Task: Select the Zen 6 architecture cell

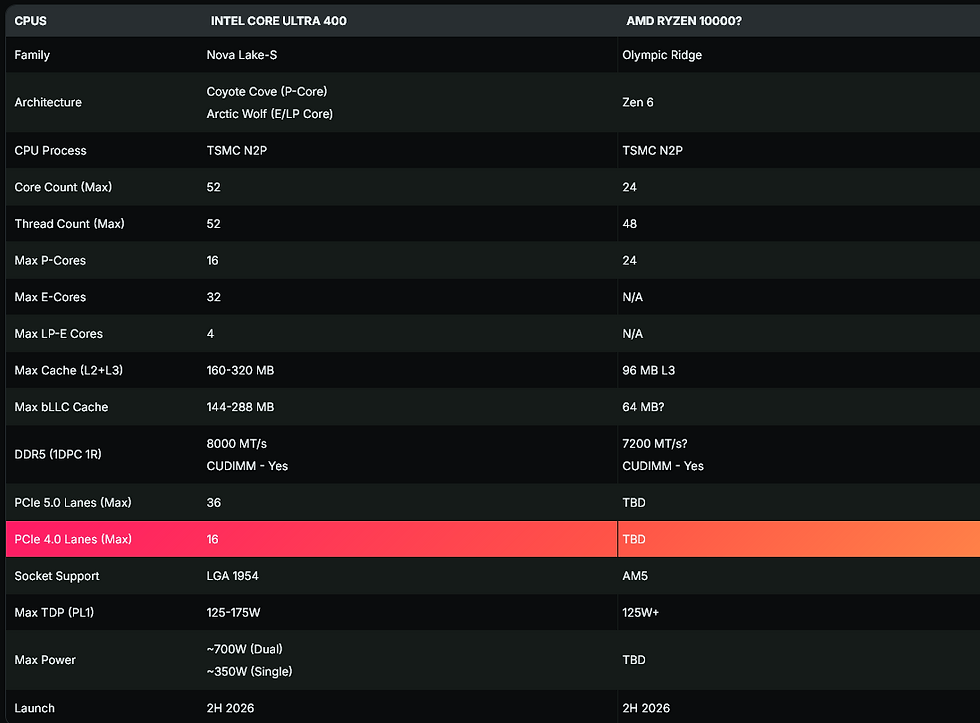Action: click(x=638, y=102)
